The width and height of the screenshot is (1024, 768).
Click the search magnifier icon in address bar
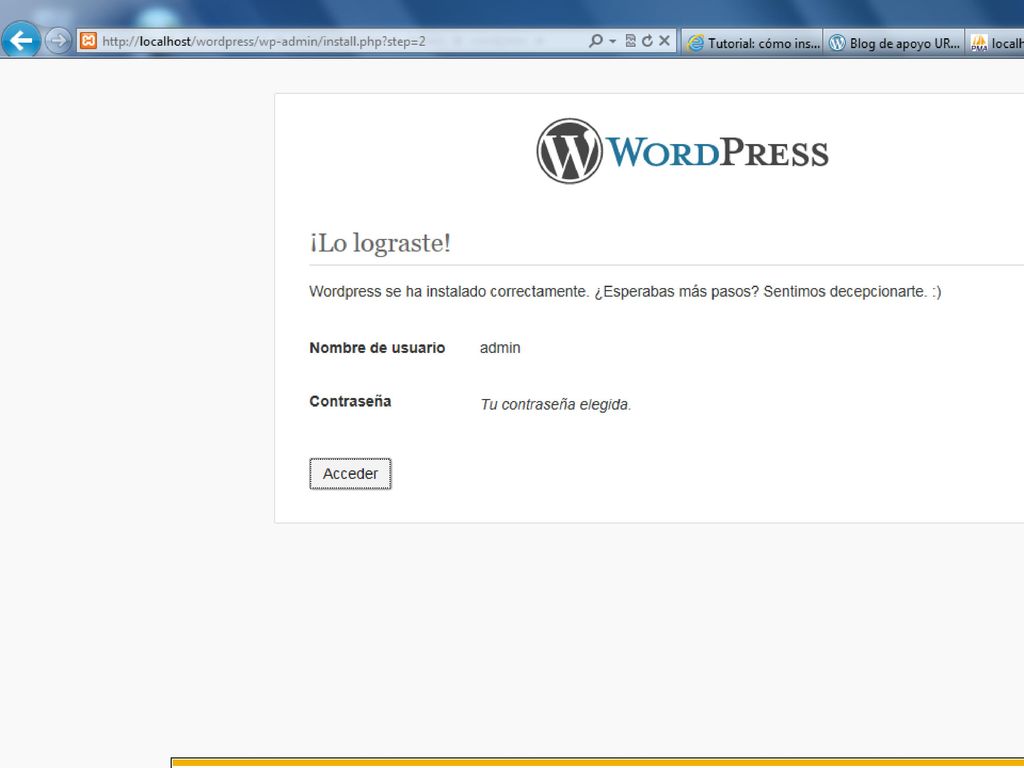coord(595,40)
